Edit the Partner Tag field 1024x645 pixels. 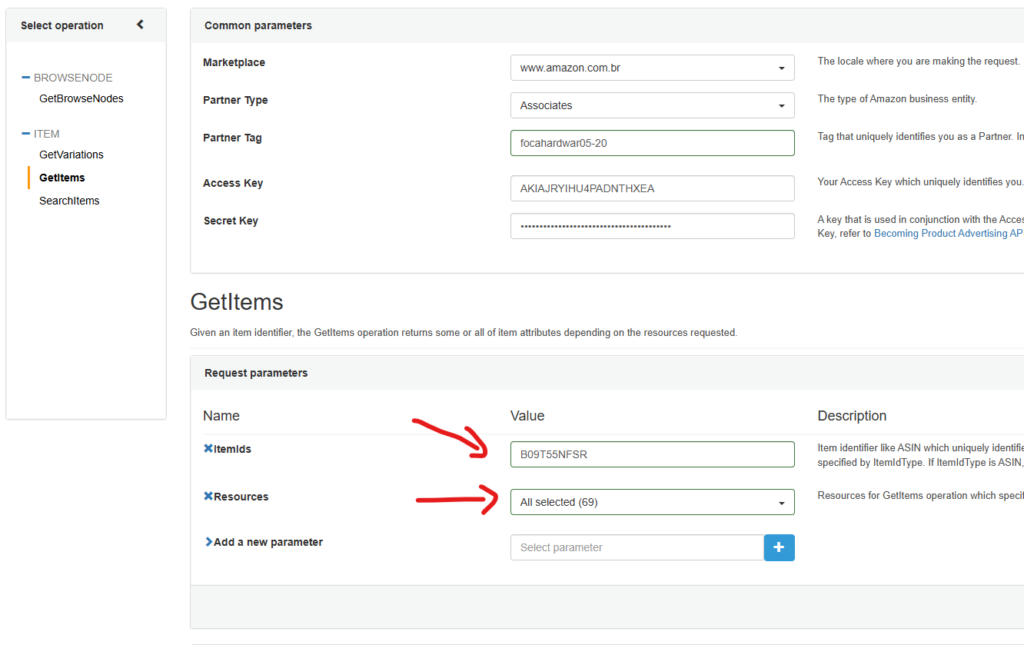[x=652, y=143]
